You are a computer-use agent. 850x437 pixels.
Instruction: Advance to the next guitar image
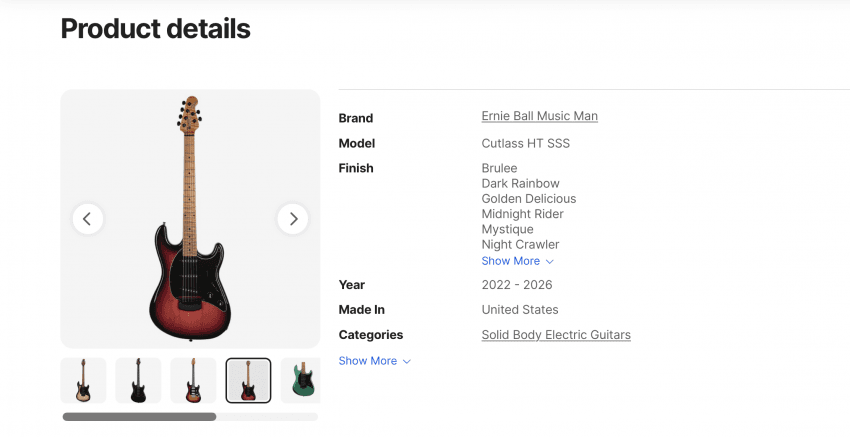(292, 218)
